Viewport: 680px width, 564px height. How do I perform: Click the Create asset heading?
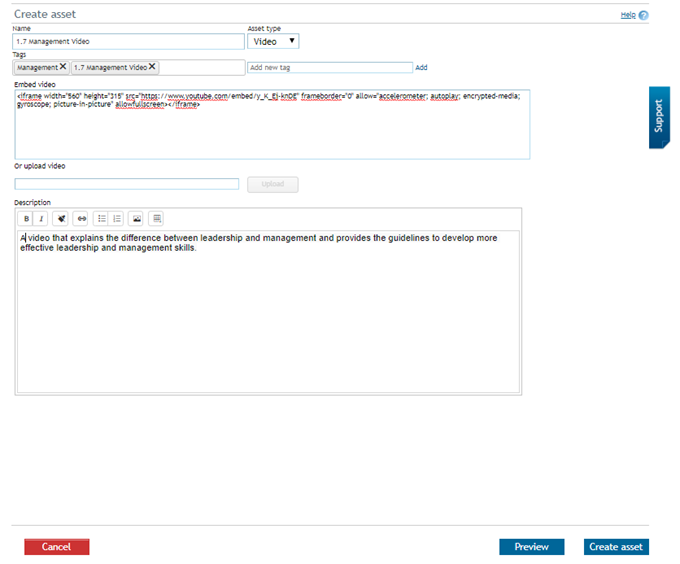tap(45, 14)
